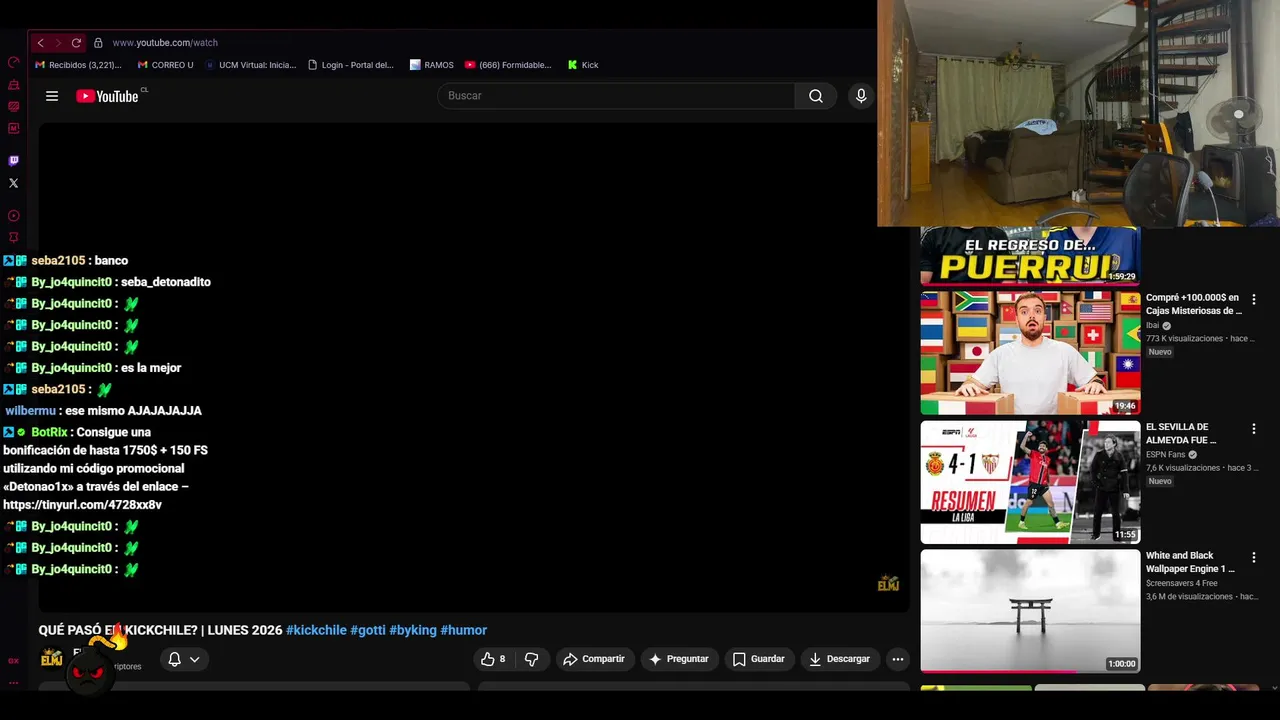Click the black video player area

(474, 367)
